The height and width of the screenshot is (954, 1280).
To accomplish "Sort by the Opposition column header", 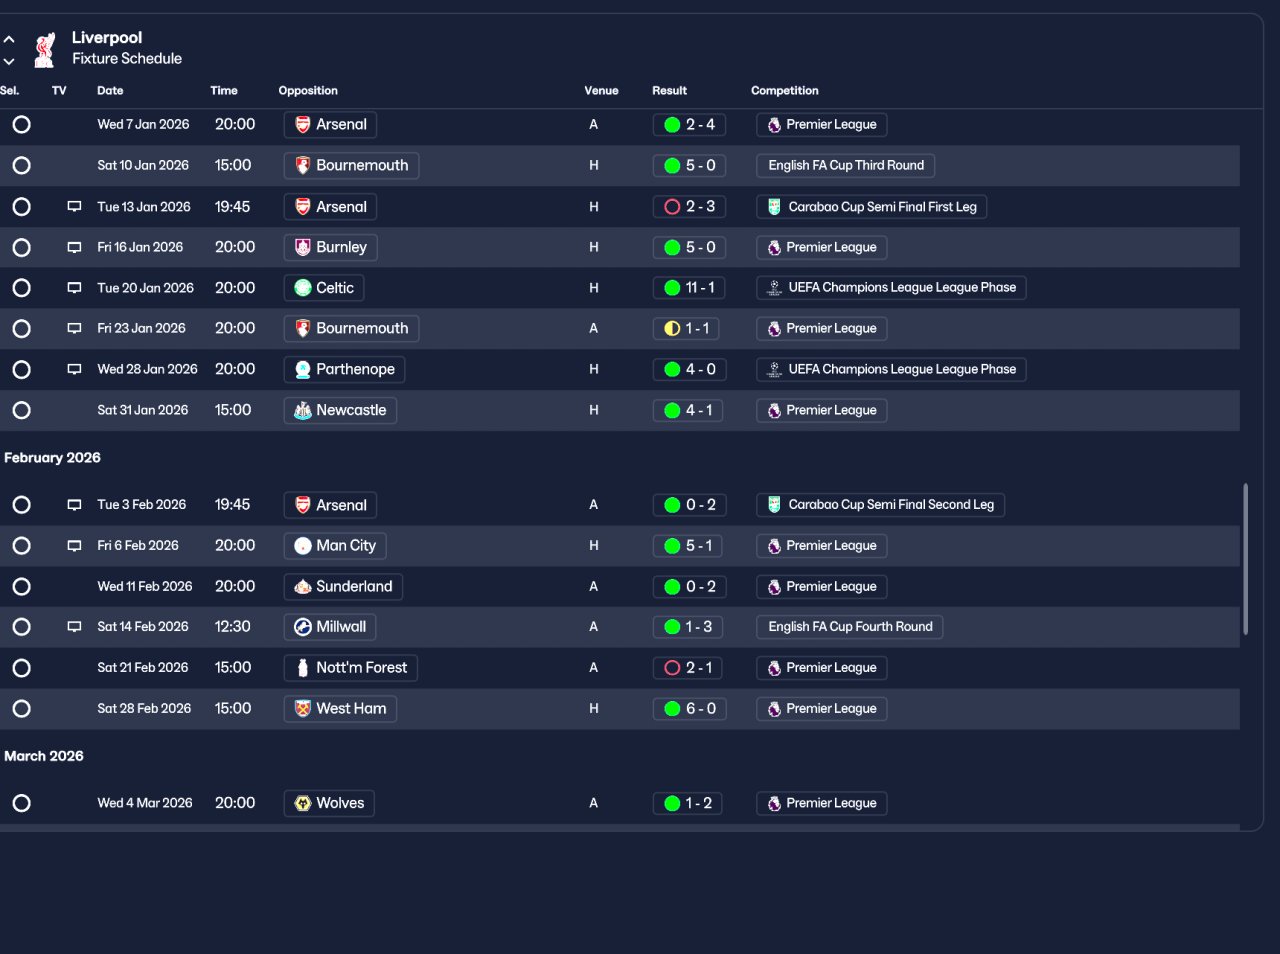I will coord(308,90).
